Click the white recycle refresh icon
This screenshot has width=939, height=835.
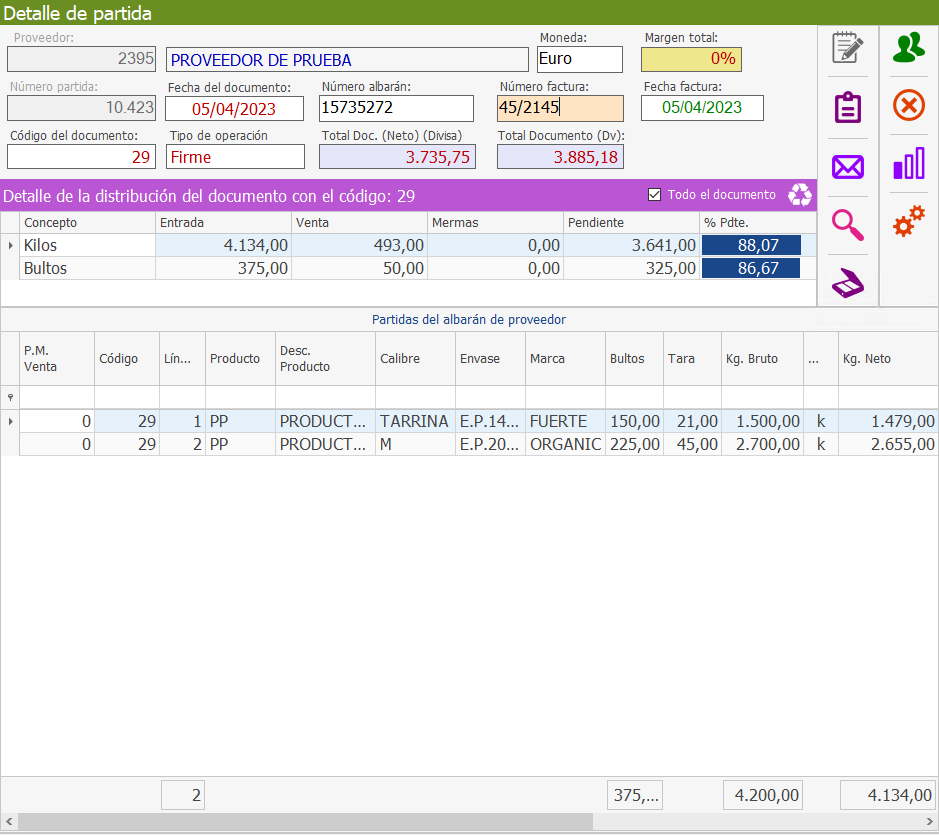(x=800, y=195)
